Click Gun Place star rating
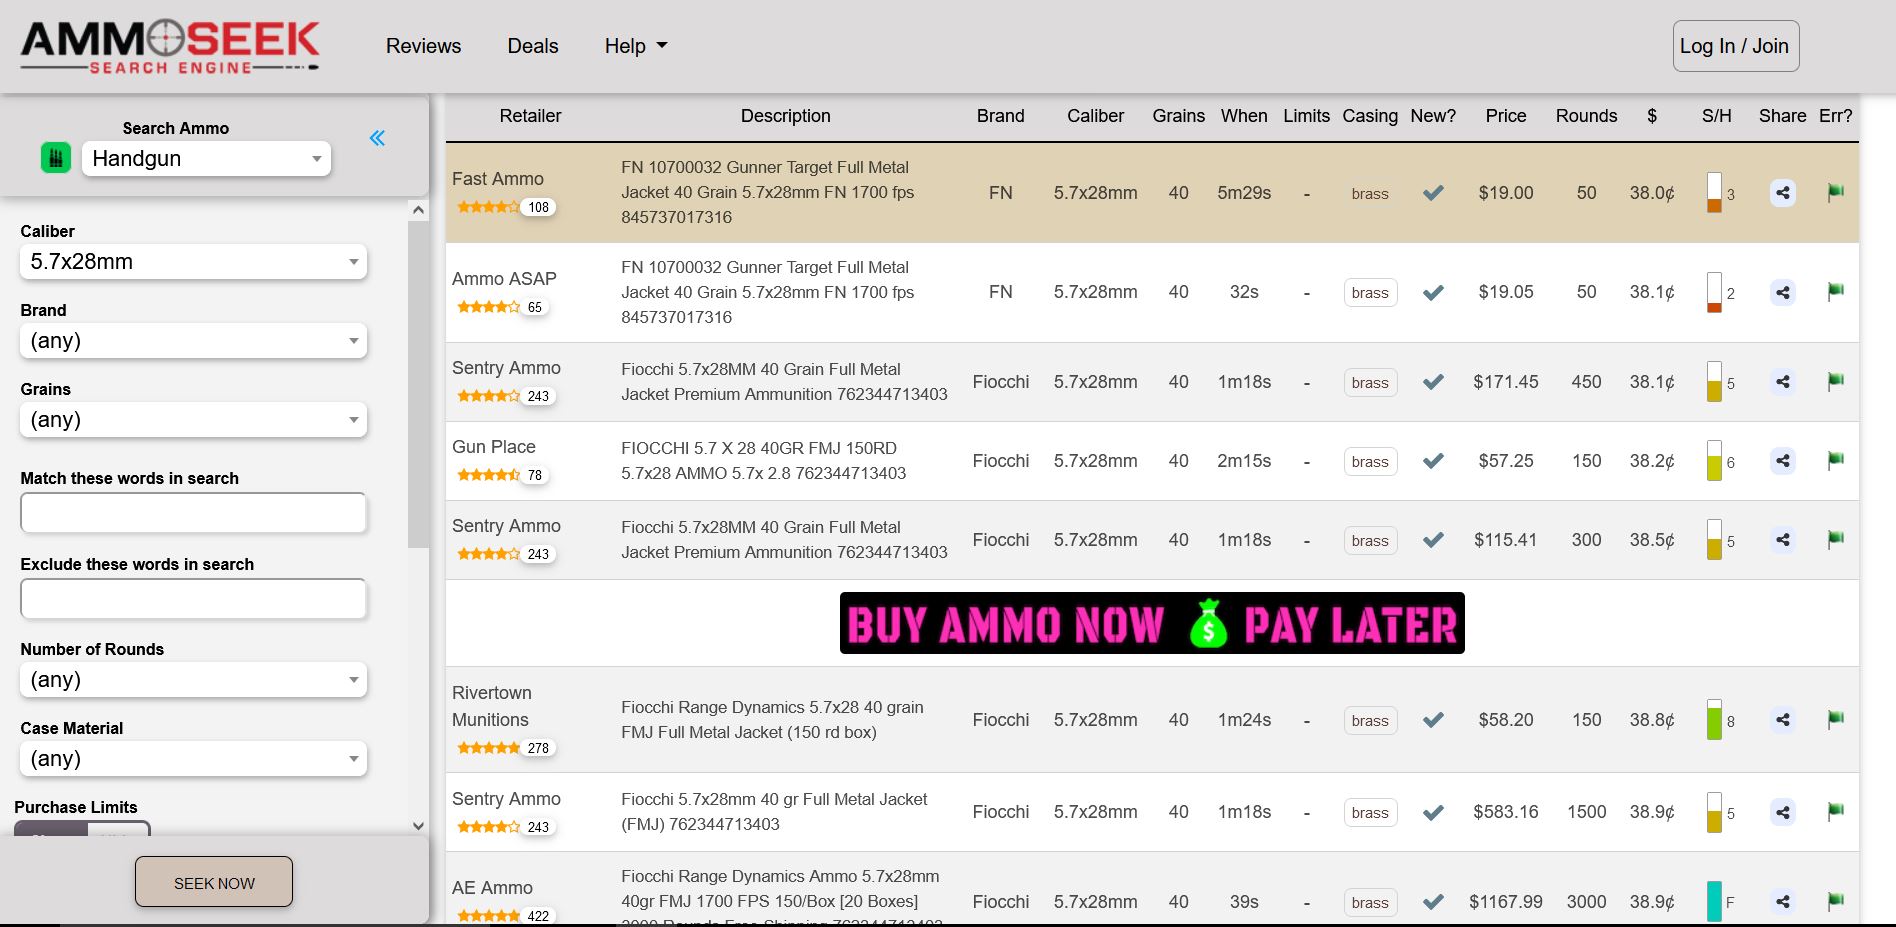 coord(488,475)
